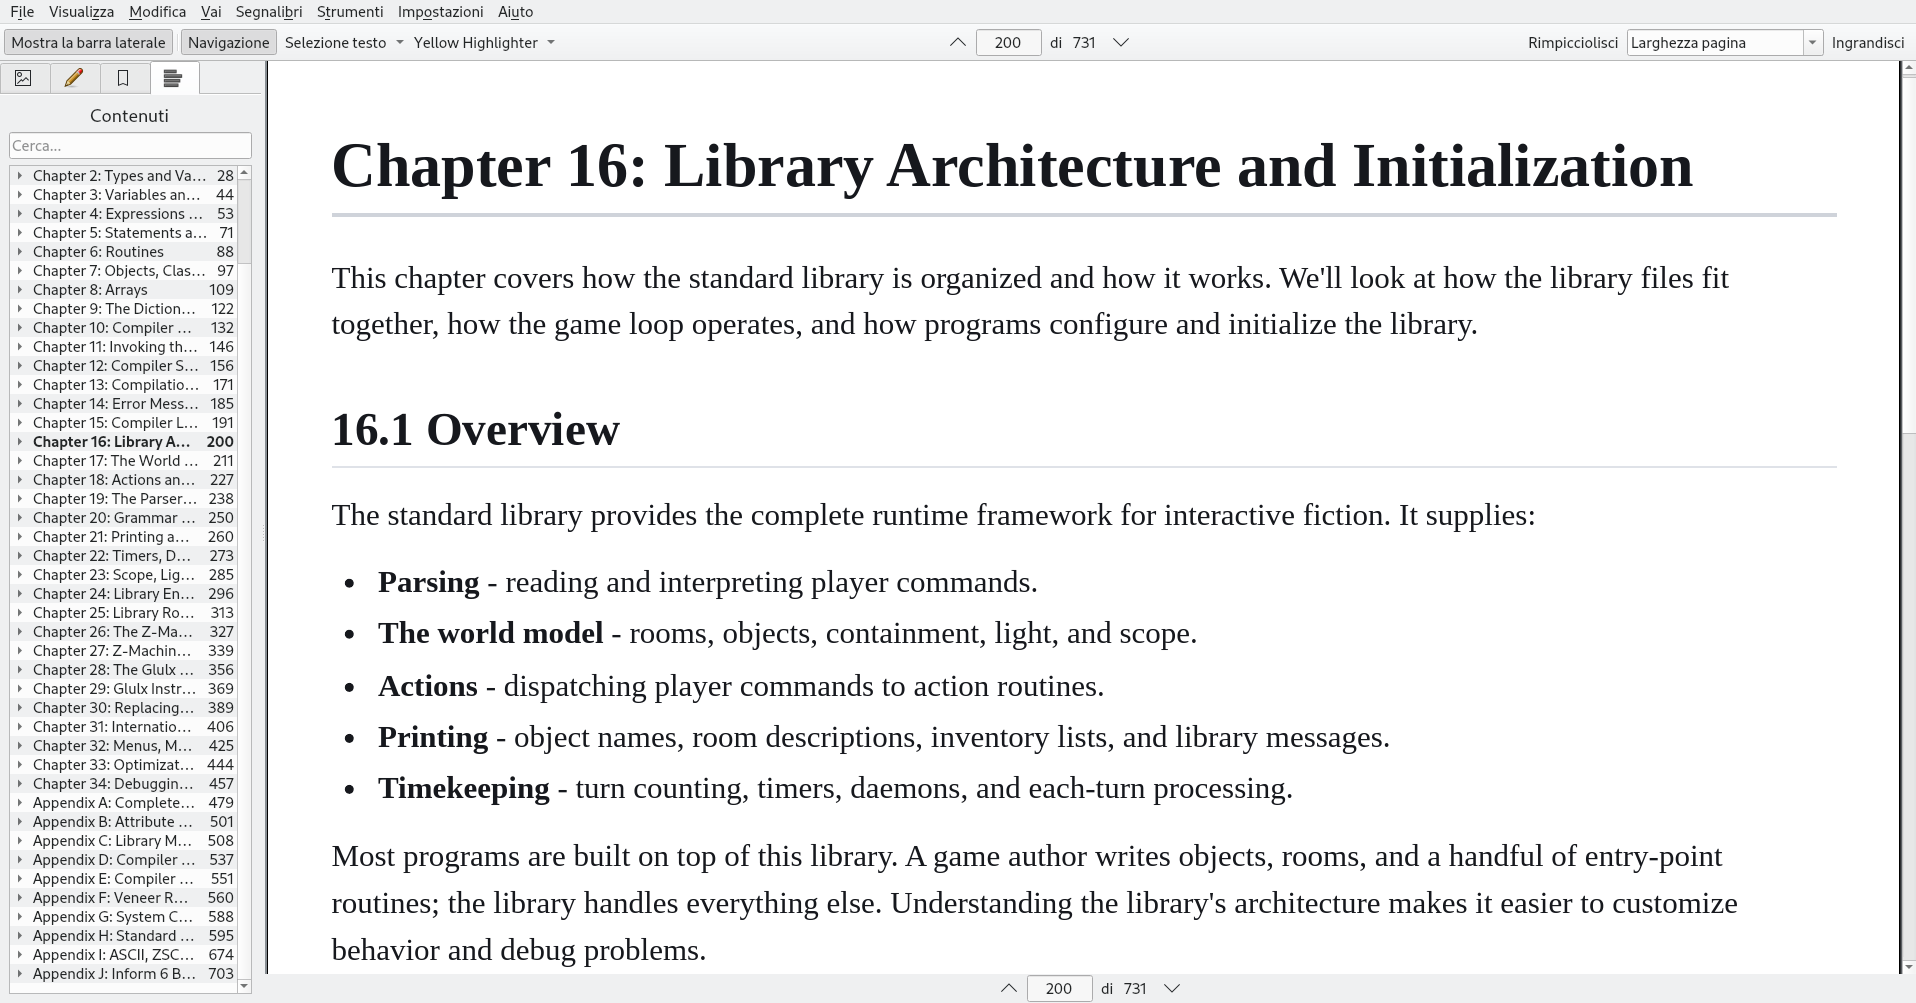Open the Annotations pencil sidebar tab
The width and height of the screenshot is (1916, 1003).
pos(73,78)
